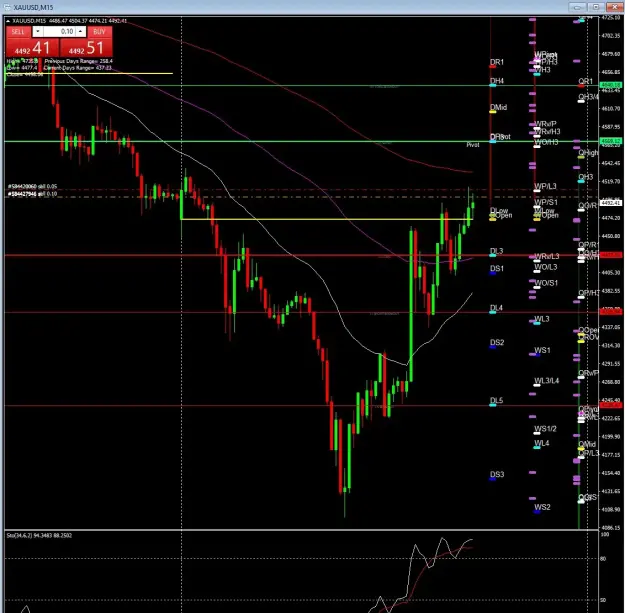Image resolution: width=625 pixels, height=613 pixels.
Task: Minimize the XAUUSD,M15 chart window
Action: 577,7
